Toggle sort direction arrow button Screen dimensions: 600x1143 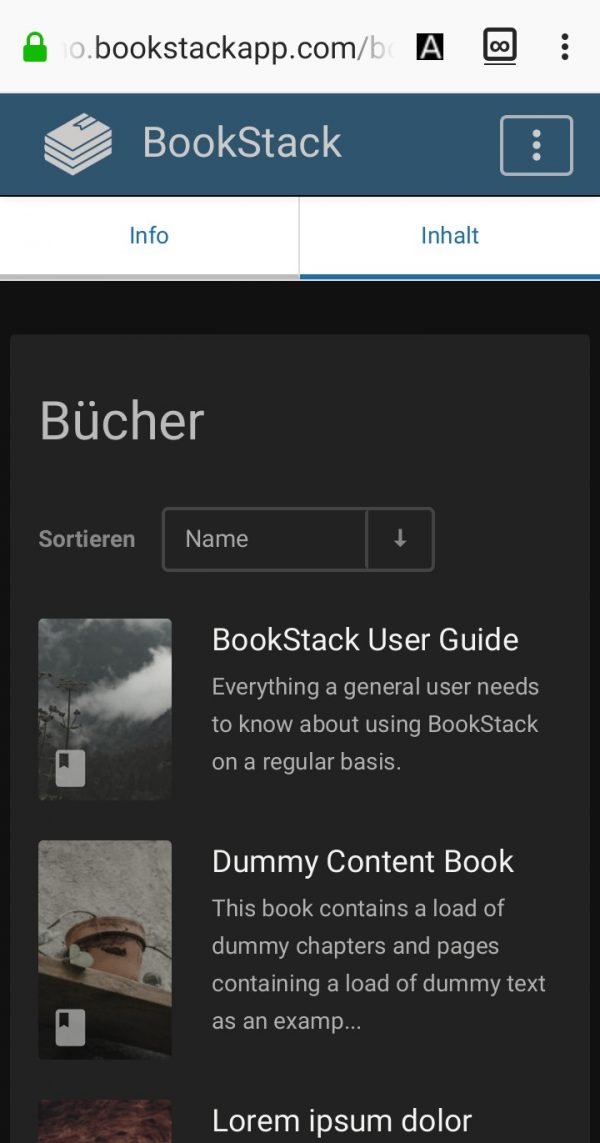(400, 539)
